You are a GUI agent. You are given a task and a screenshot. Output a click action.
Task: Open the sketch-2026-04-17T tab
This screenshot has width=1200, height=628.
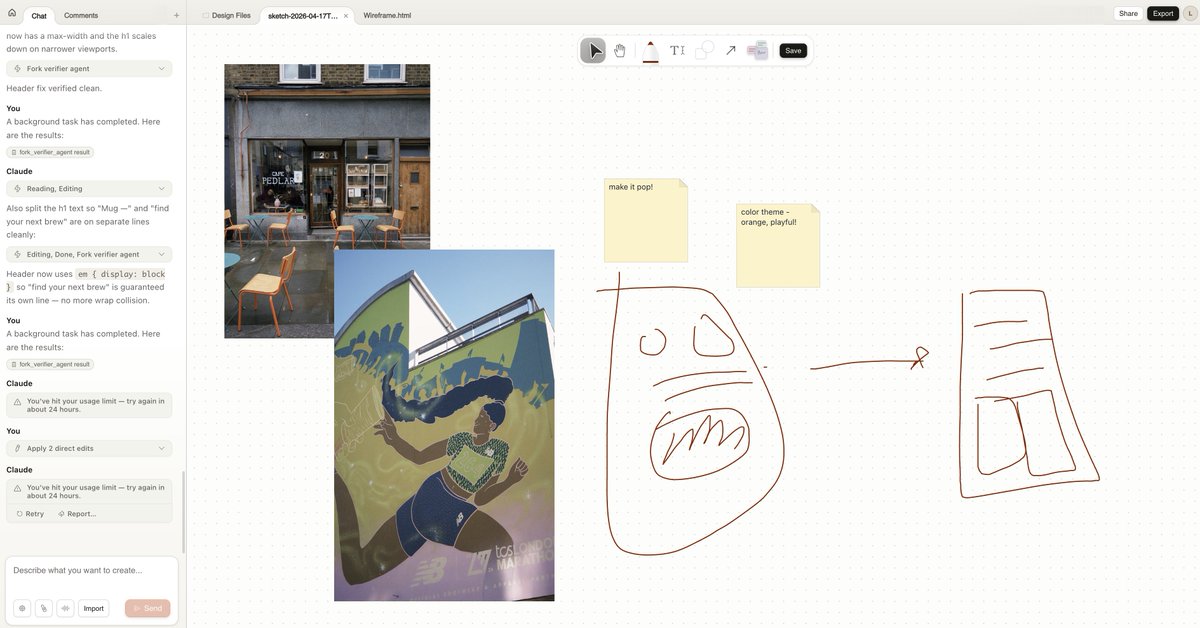tap(302, 15)
